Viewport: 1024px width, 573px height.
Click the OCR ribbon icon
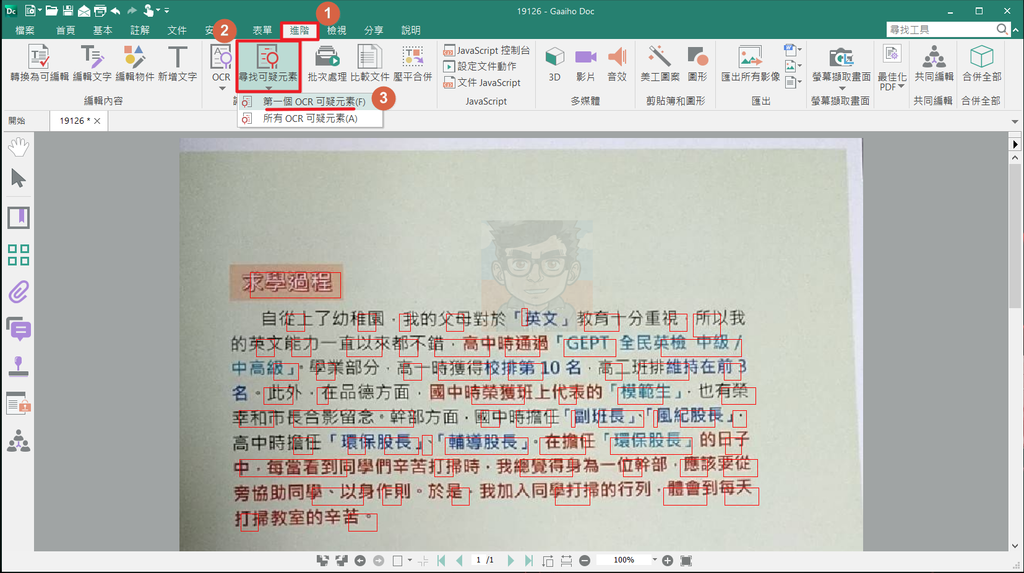(221, 59)
